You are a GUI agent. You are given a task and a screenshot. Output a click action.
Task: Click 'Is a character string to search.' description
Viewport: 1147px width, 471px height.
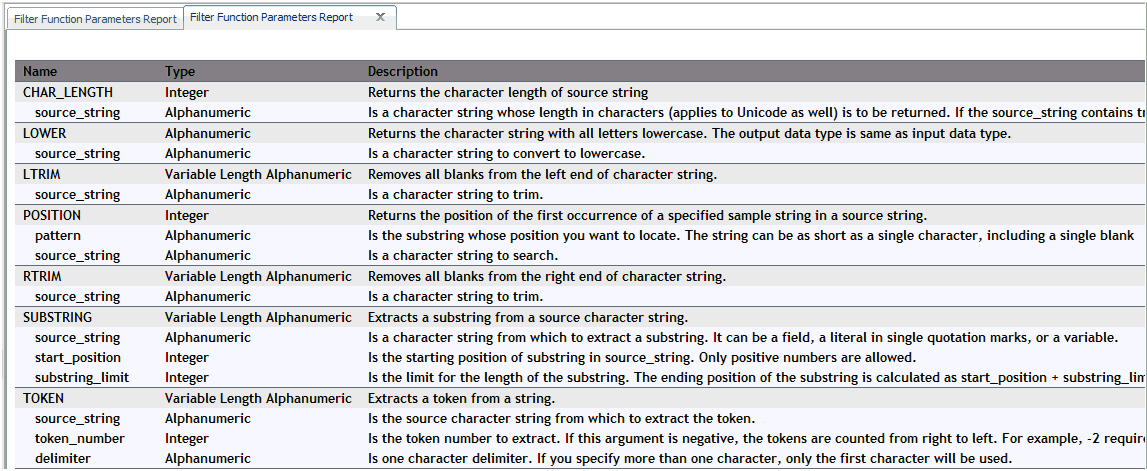click(x=462, y=256)
